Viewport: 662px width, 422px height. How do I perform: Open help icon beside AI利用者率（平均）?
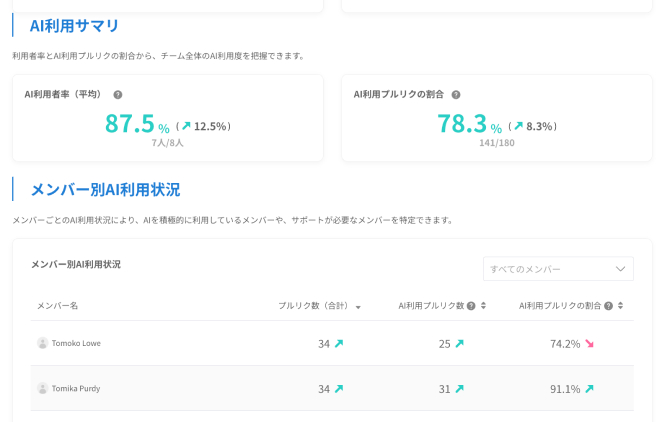118,95
